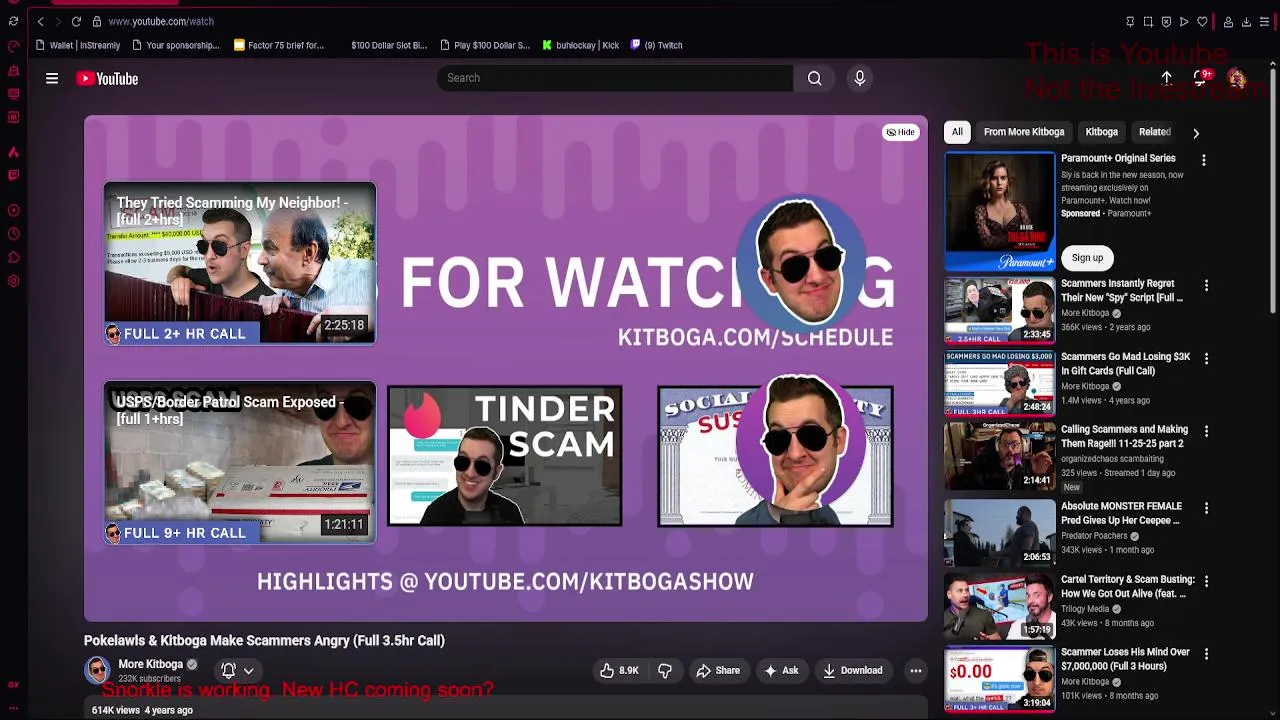
Task: Open YouTube notifications bell
Action: coord(1201,78)
